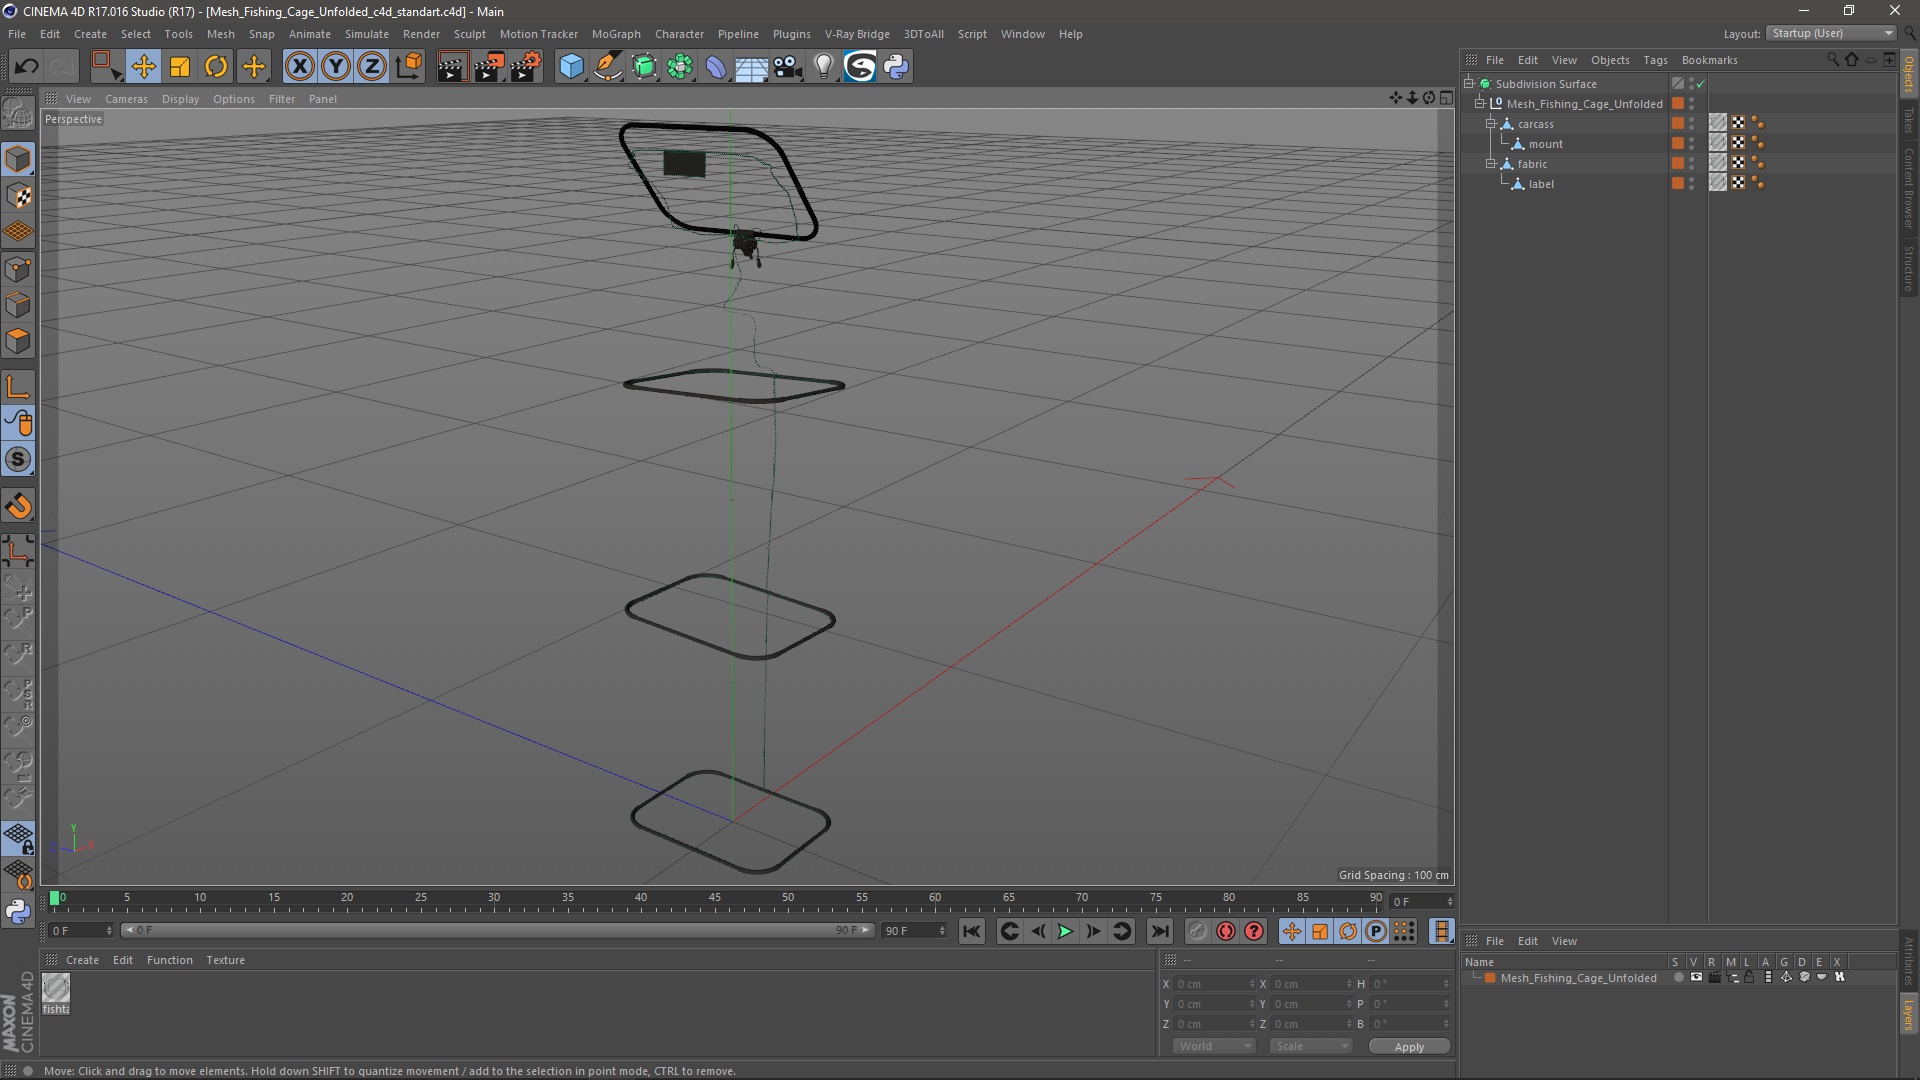This screenshot has height=1080, width=1920.
Task: Toggle Z axis lock
Action: (372, 67)
